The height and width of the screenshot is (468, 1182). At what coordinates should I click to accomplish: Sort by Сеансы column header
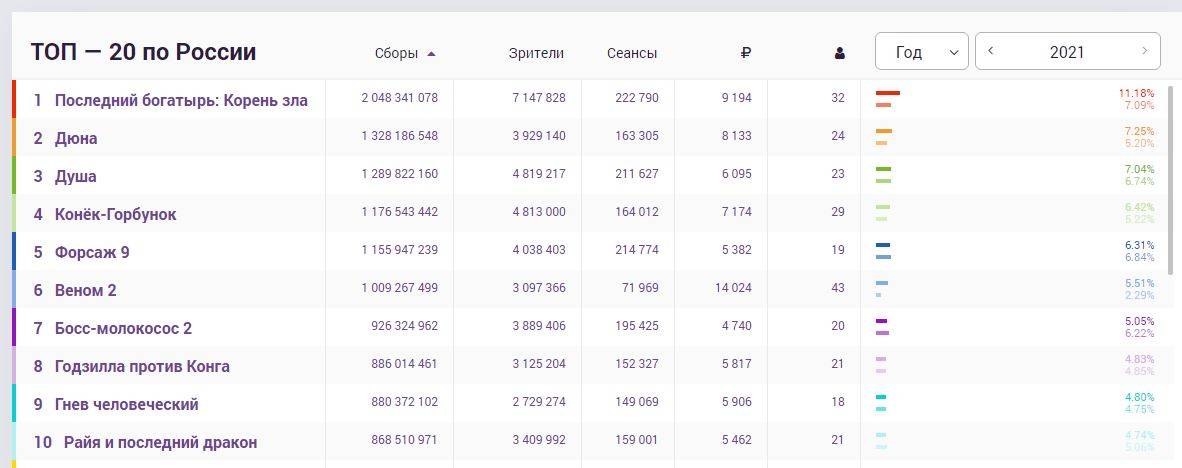pos(632,54)
